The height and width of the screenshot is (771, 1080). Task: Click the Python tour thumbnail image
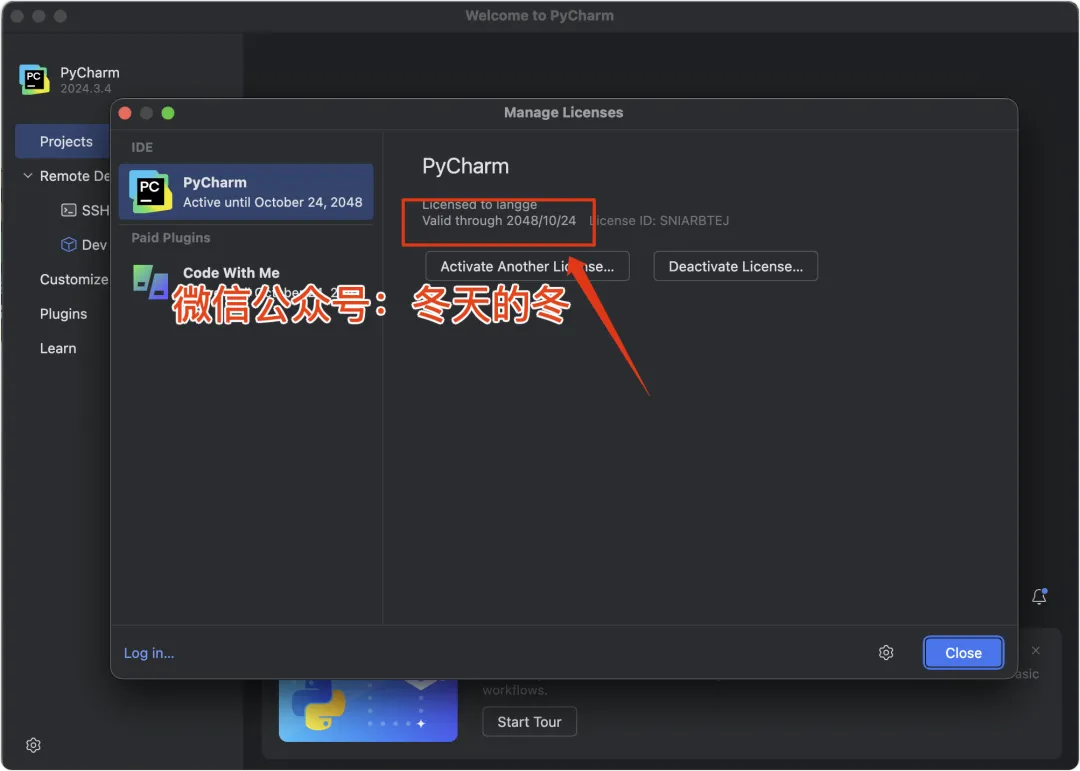368,710
